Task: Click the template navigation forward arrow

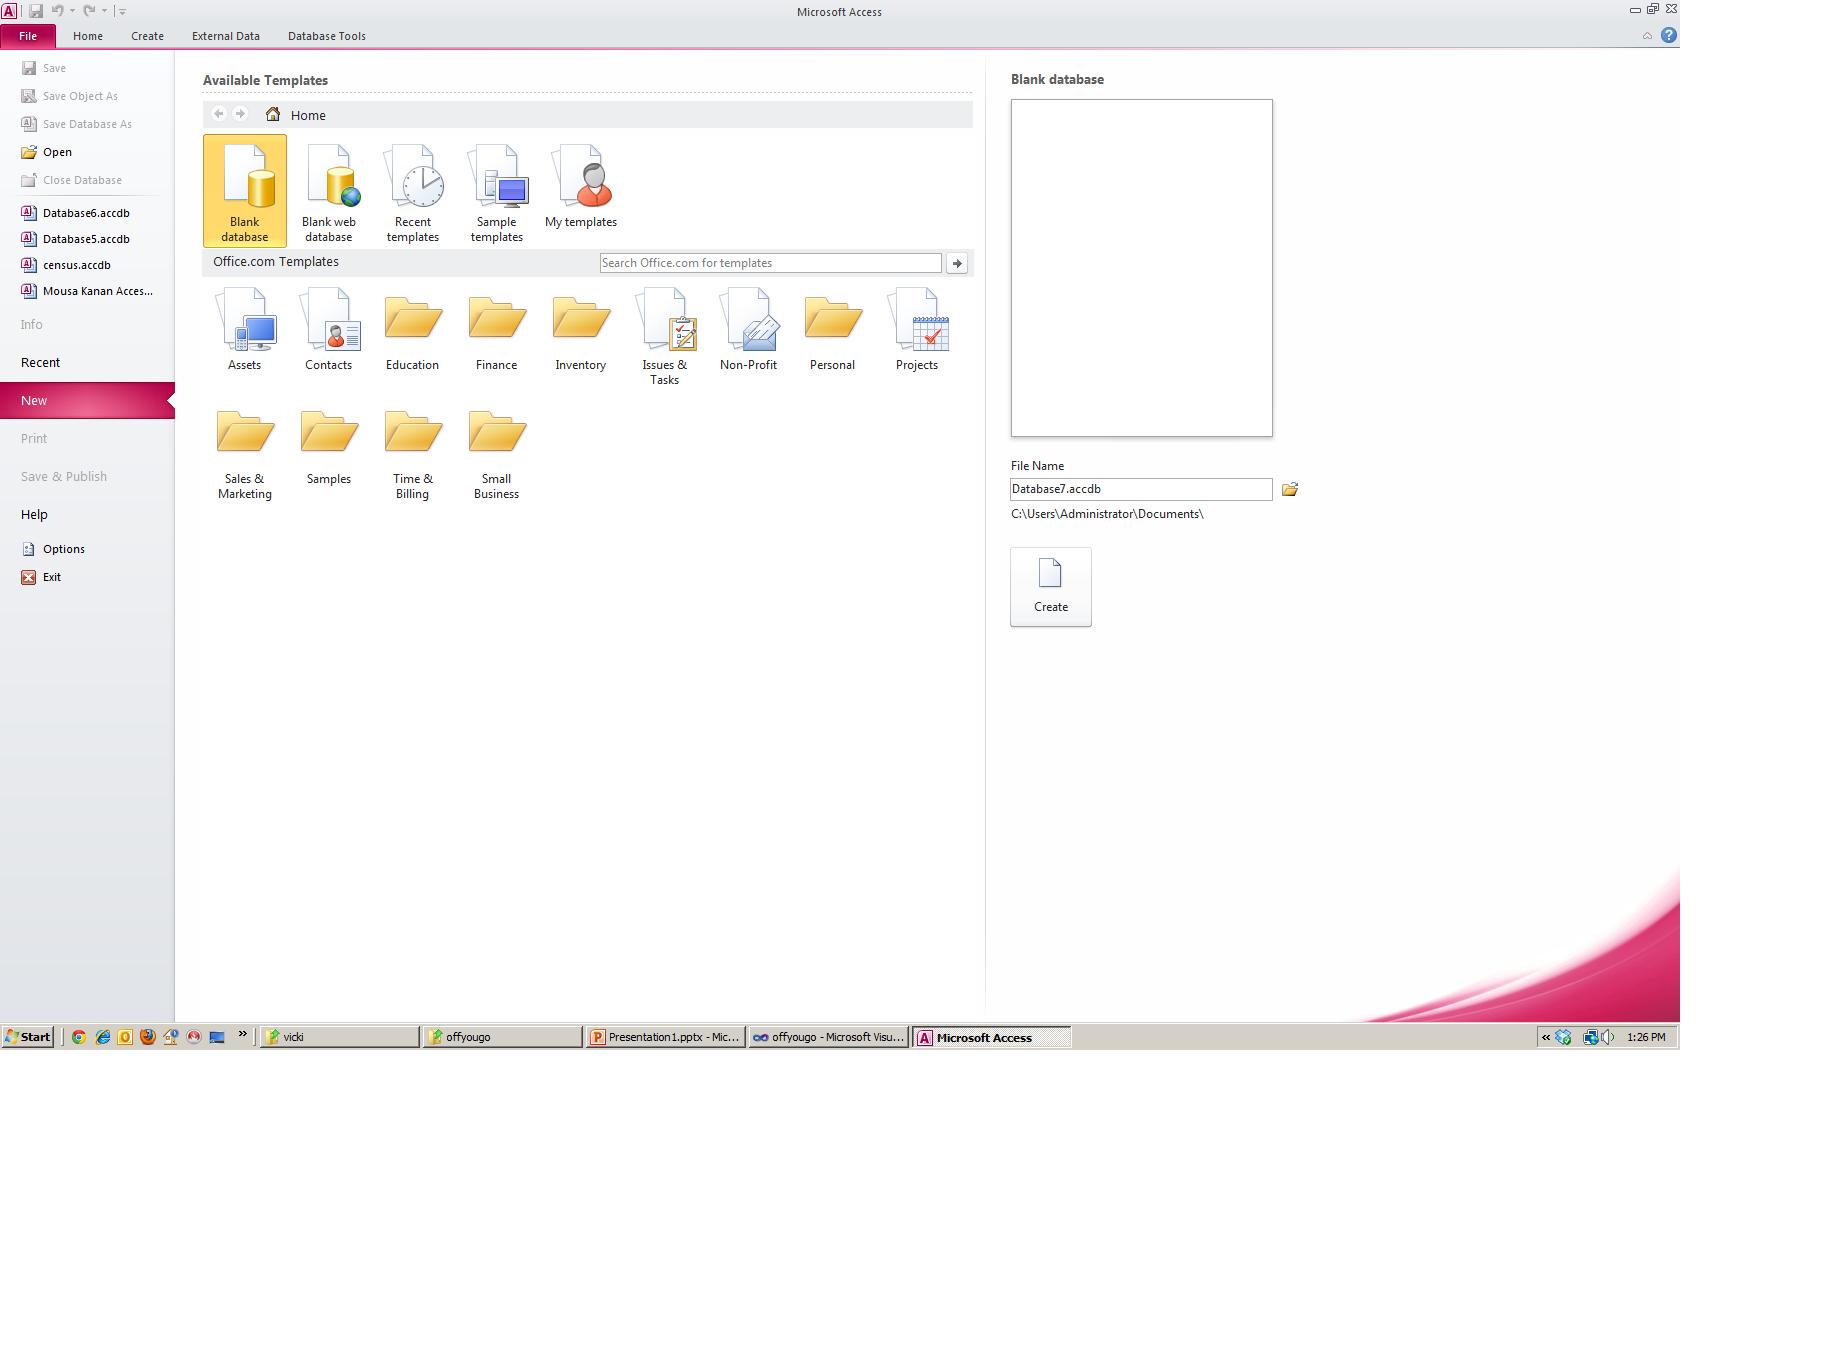Action: point(240,114)
